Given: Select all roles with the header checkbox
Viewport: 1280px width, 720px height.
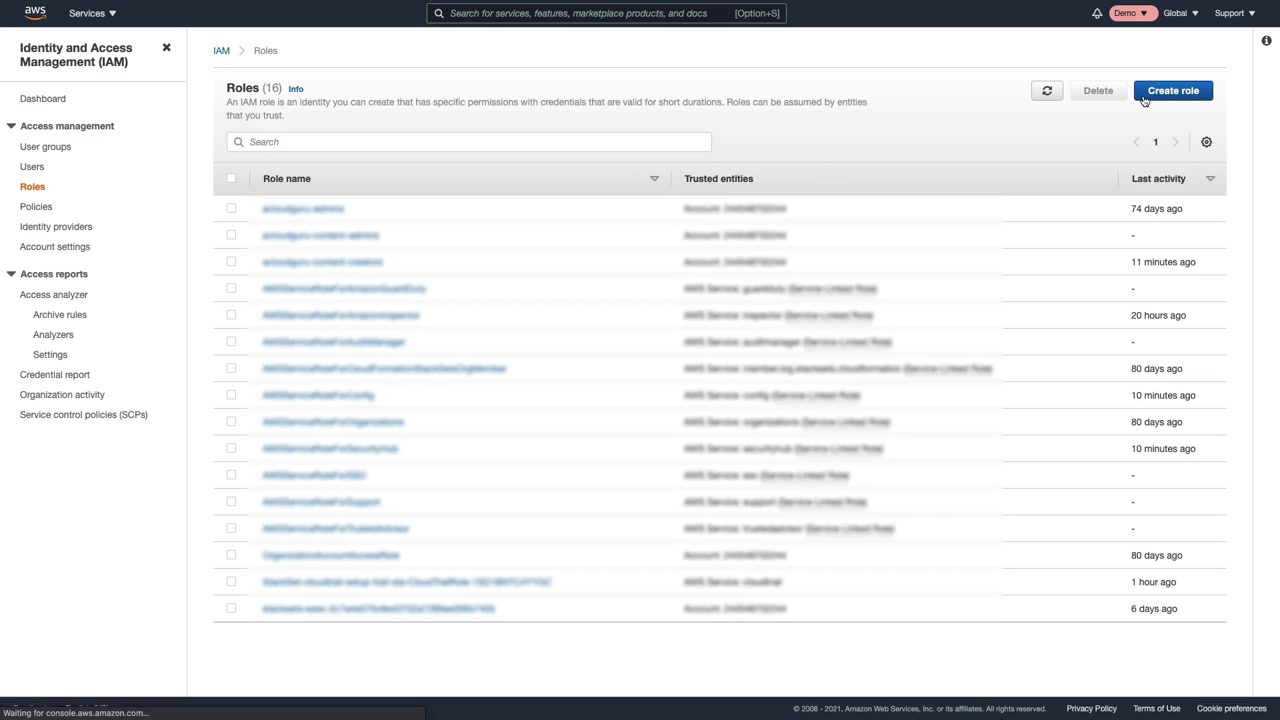Looking at the screenshot, I should pos(231,178).
